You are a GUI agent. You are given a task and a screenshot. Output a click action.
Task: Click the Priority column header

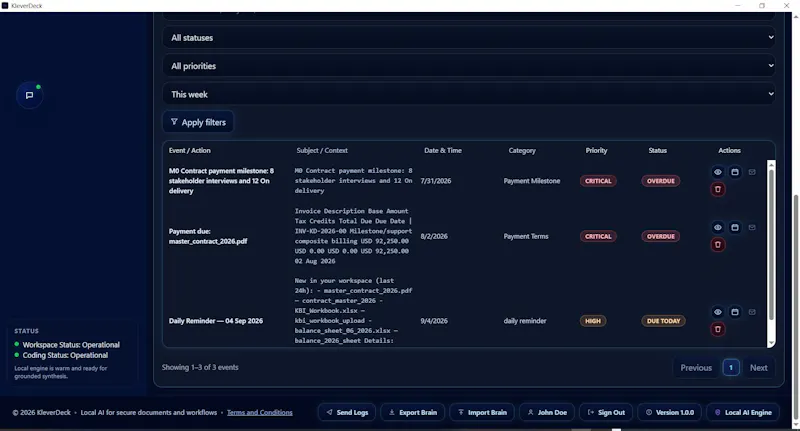(x=596, y=150)
